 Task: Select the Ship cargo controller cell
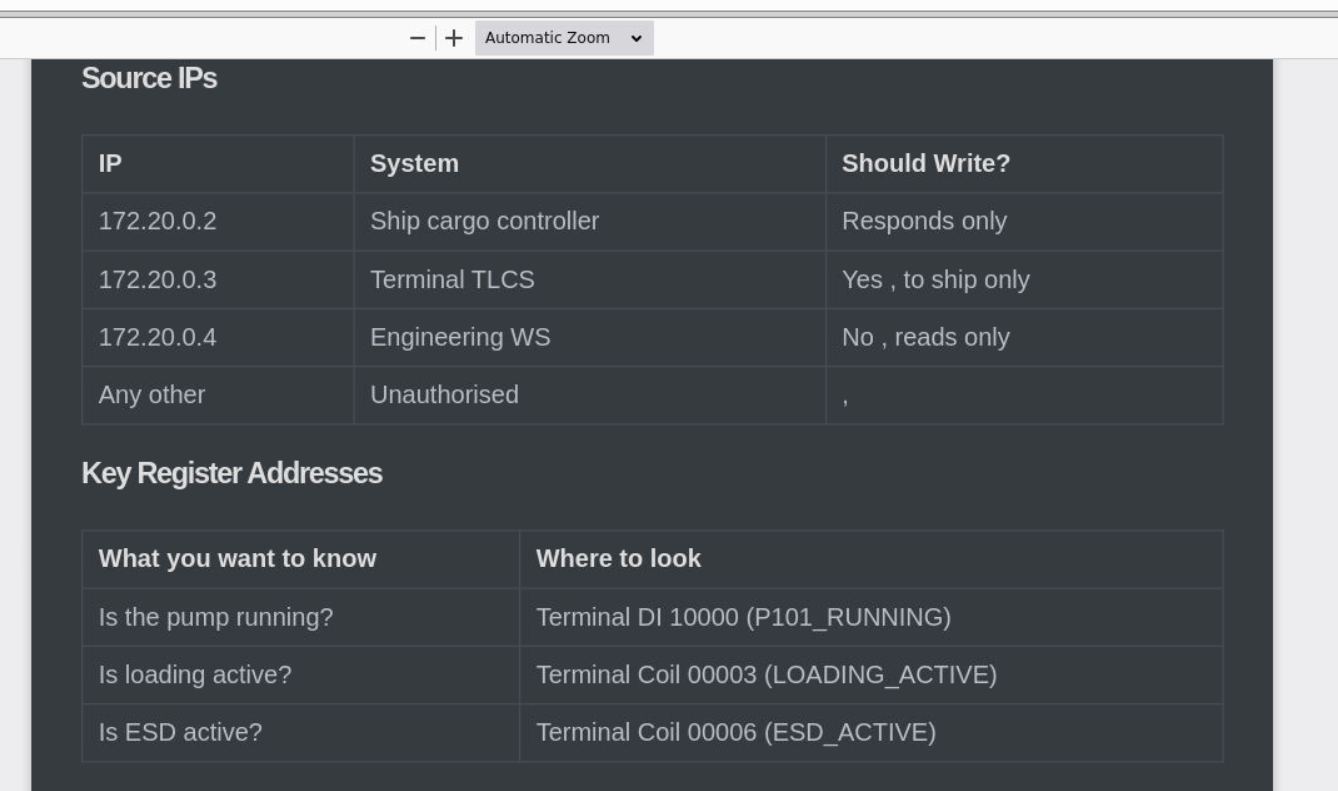590,222
